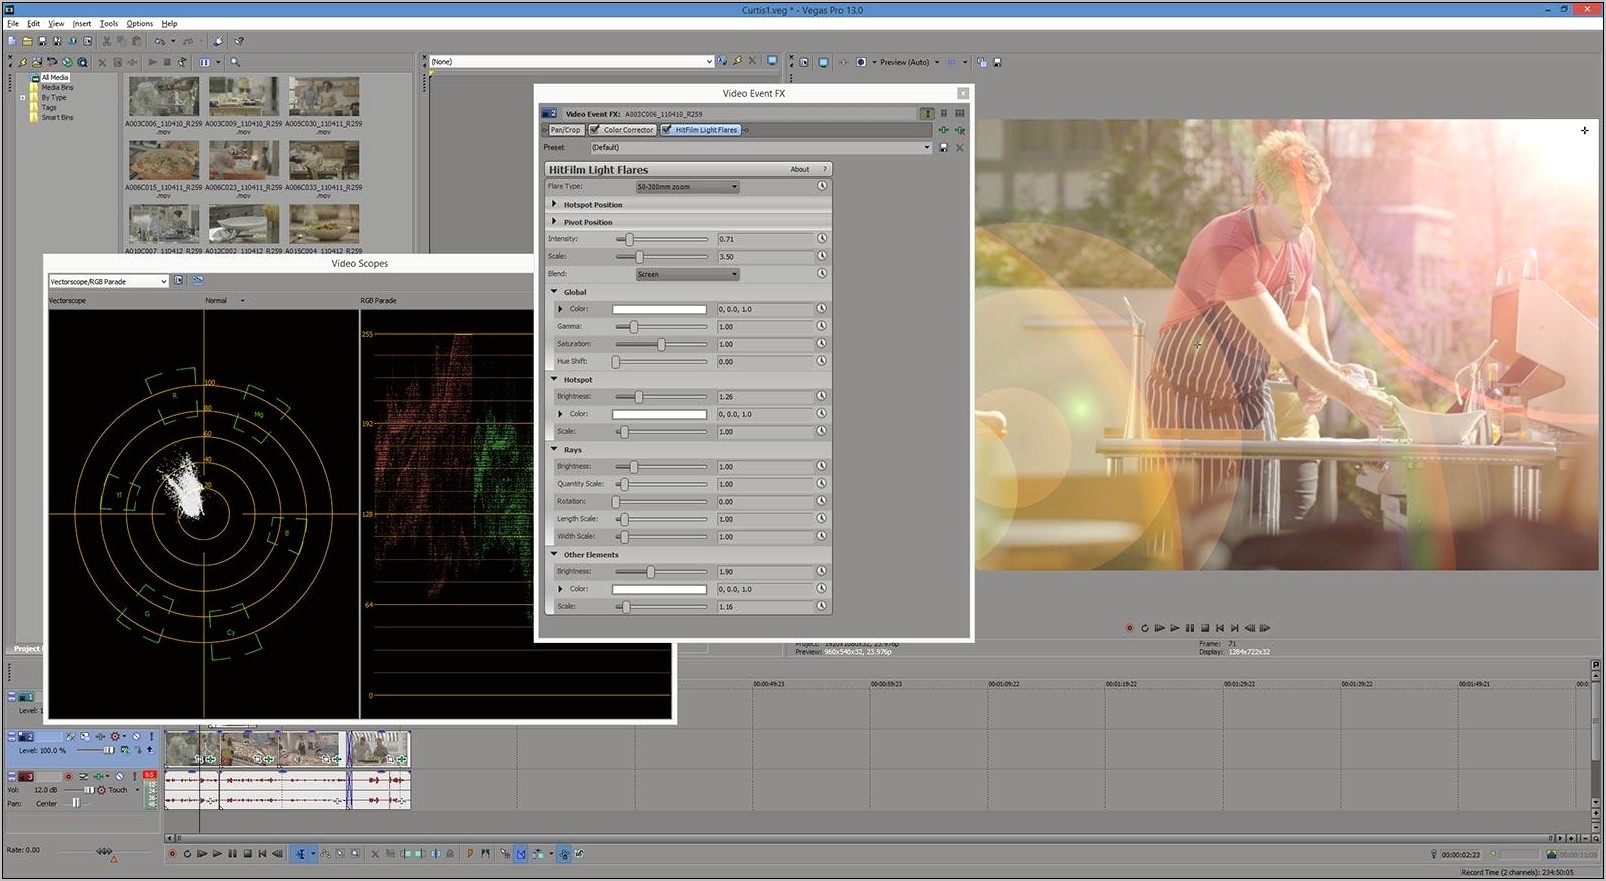
Task: Select Pan/Crop in plug-in chain
Action: coord(565,130)
